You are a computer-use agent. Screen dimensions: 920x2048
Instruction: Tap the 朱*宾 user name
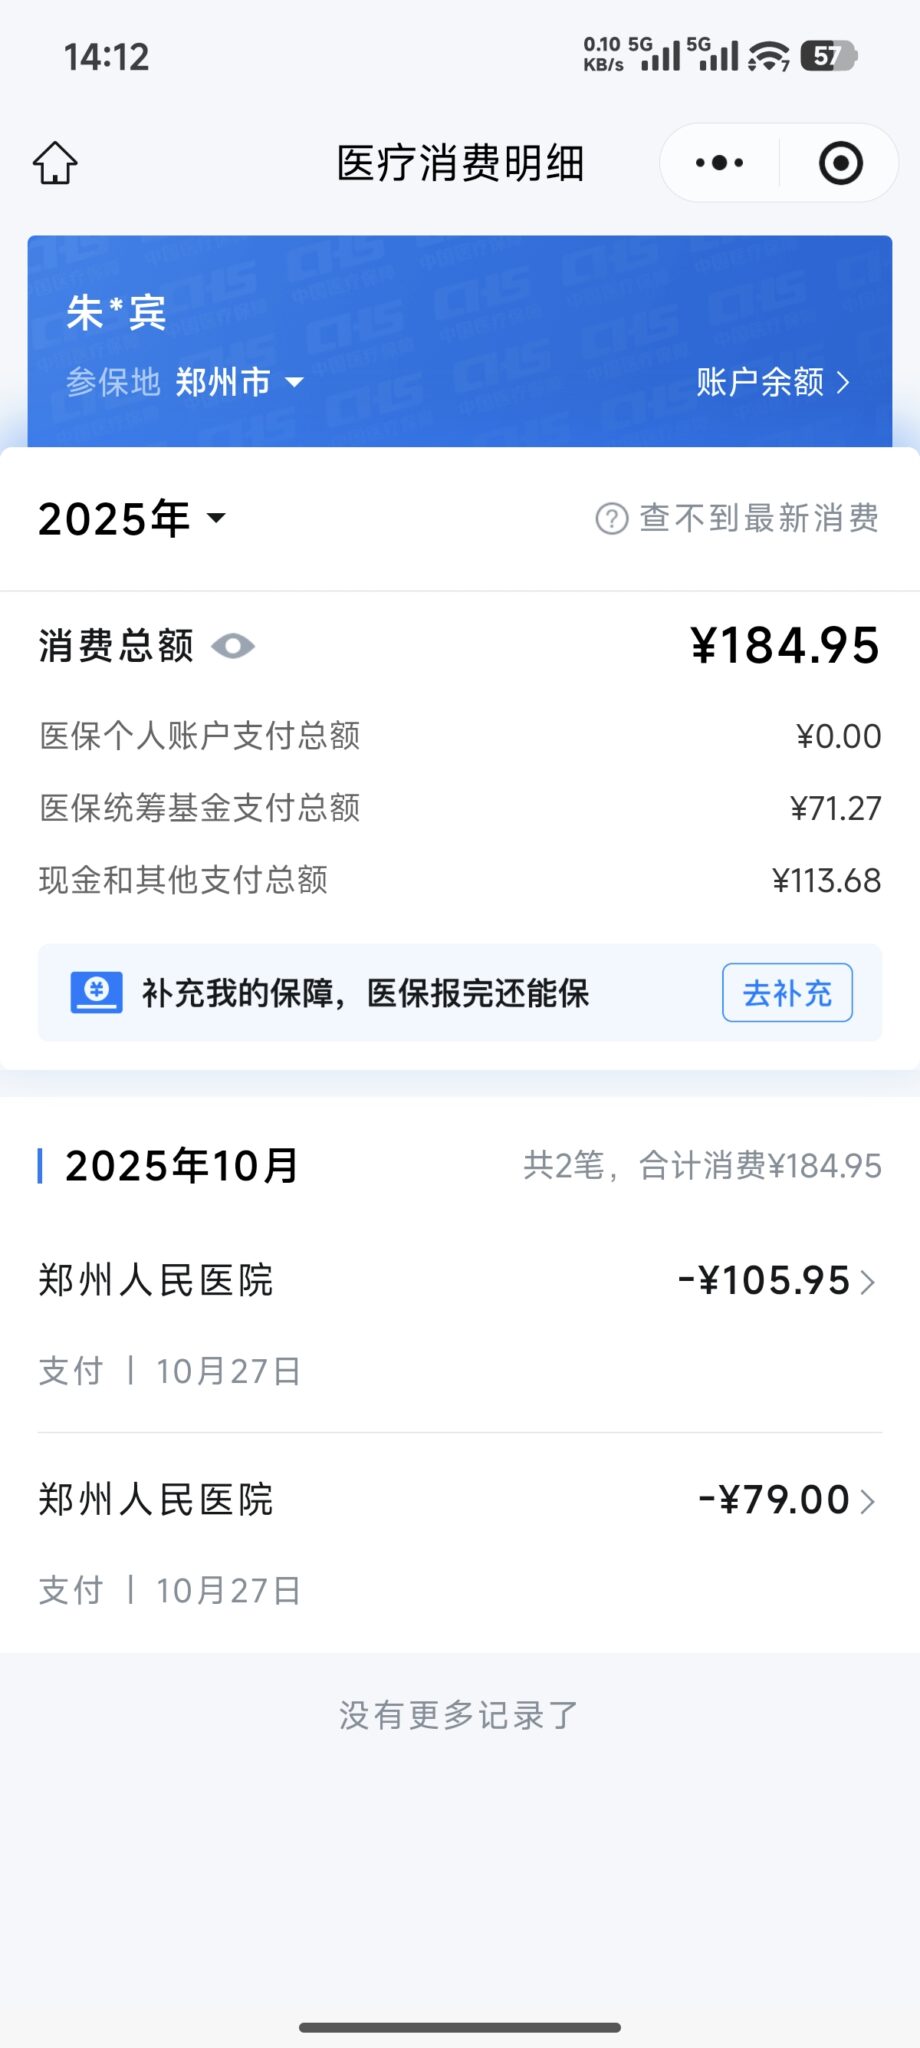click(x=116, y=313)
